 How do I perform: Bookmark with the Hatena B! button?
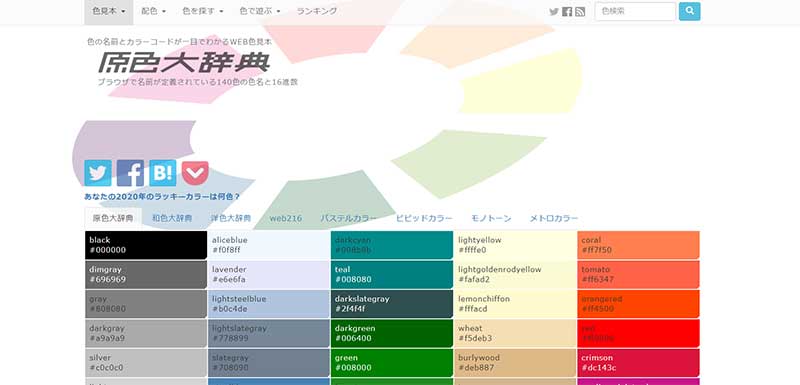tap(163, 173)
